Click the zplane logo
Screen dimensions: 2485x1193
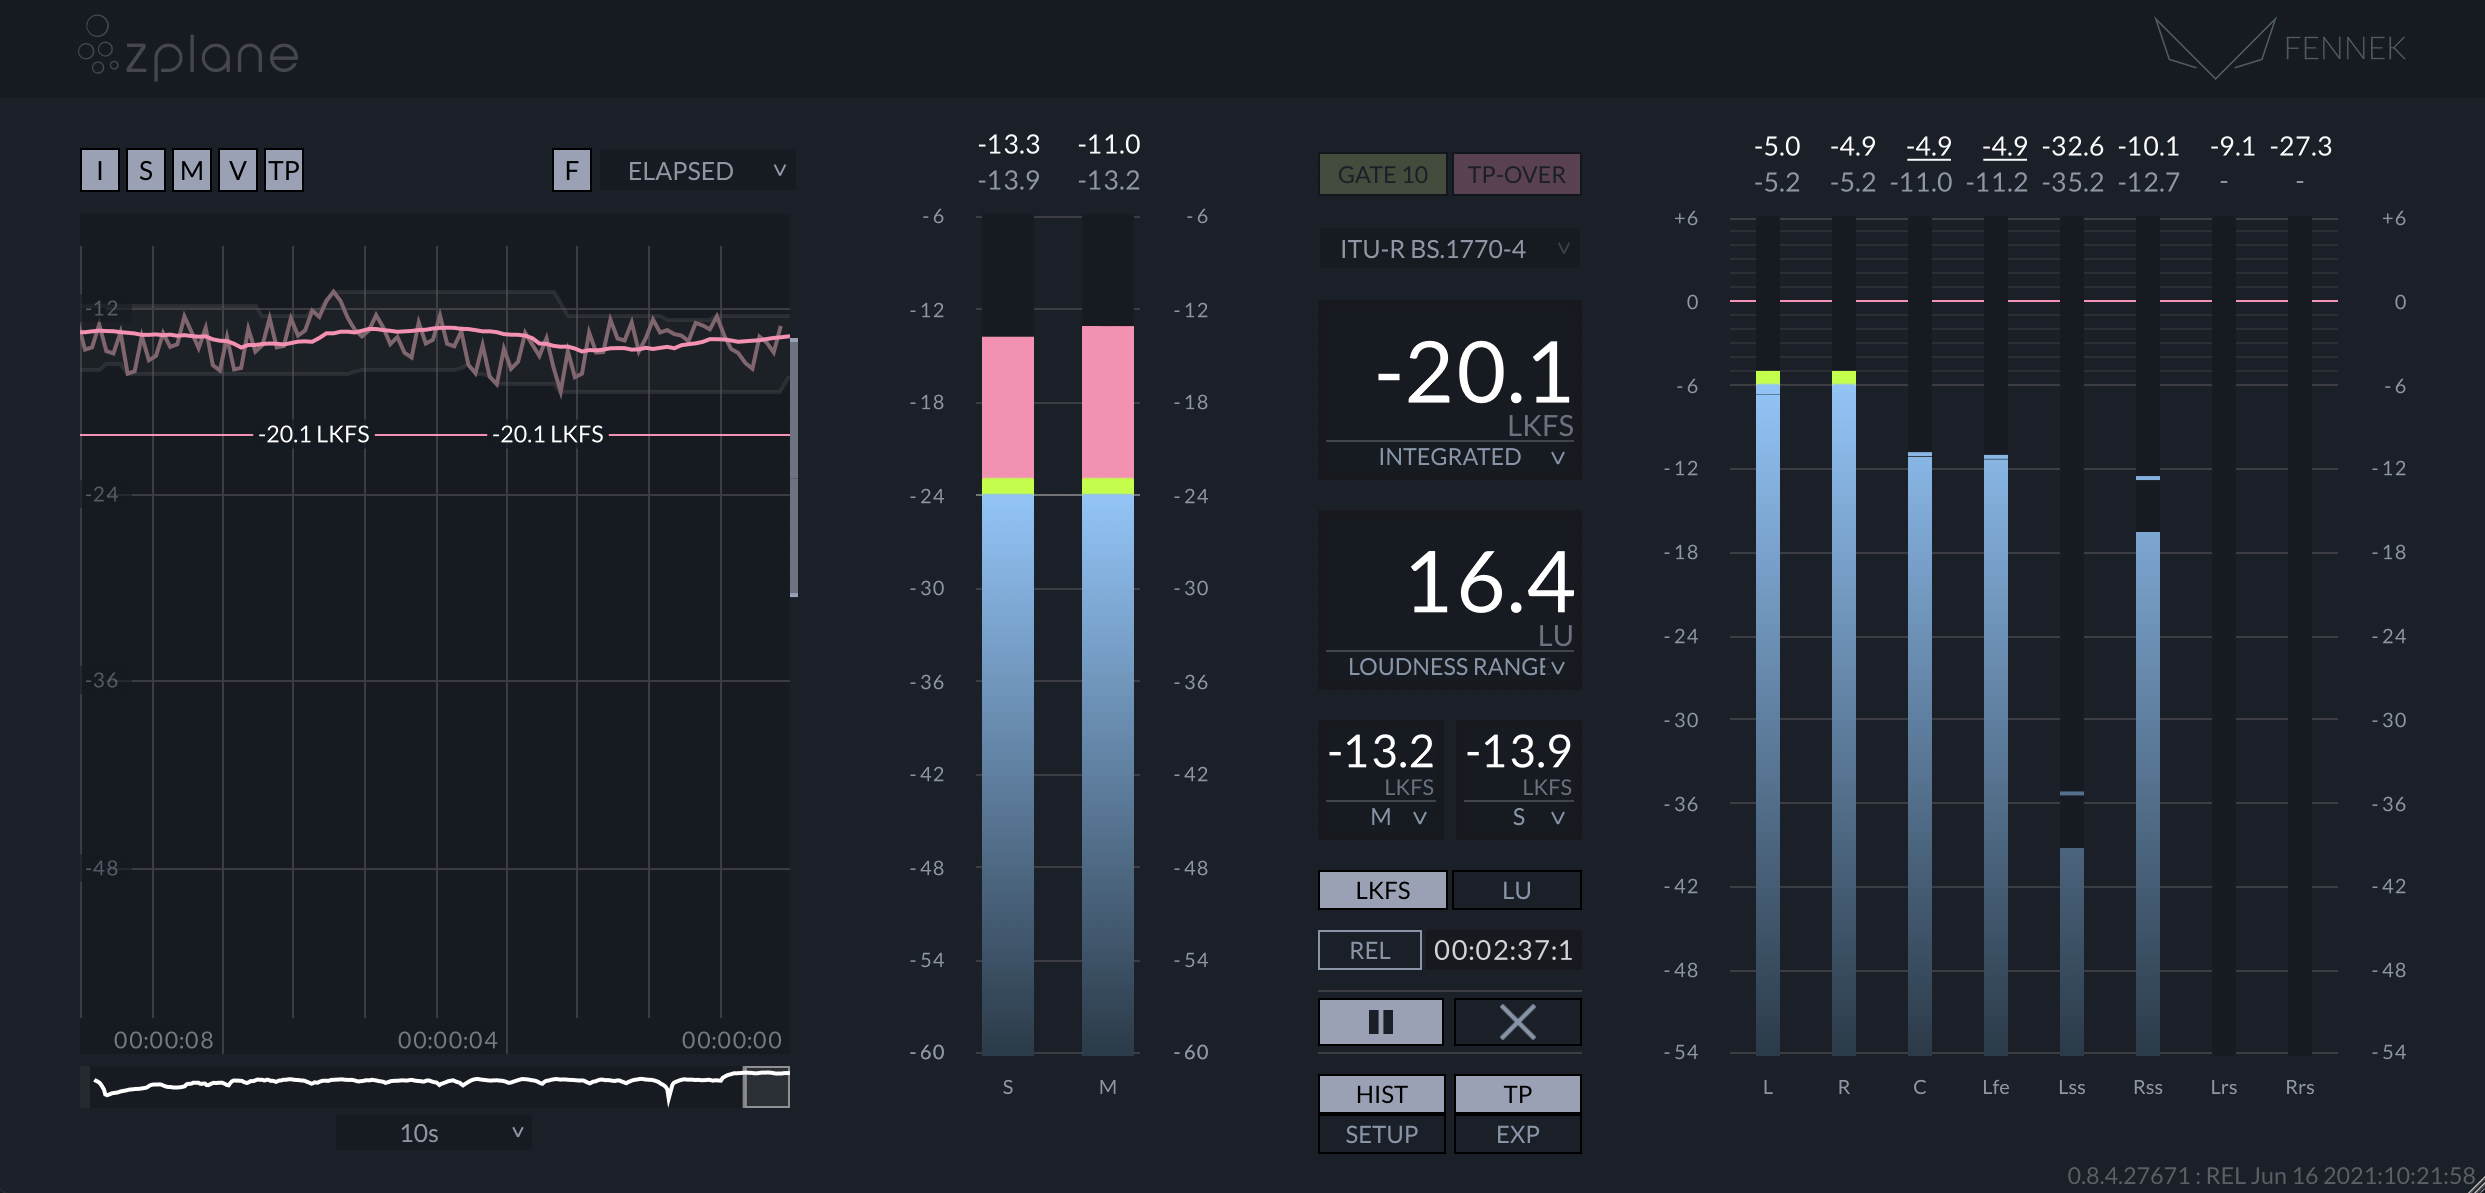coord(189,48)
